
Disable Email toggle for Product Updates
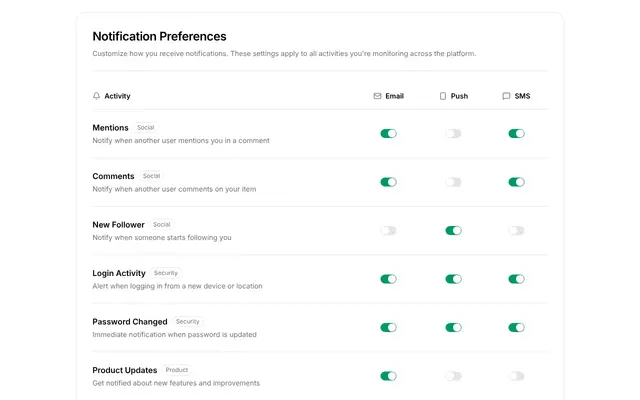coord(388,376)
